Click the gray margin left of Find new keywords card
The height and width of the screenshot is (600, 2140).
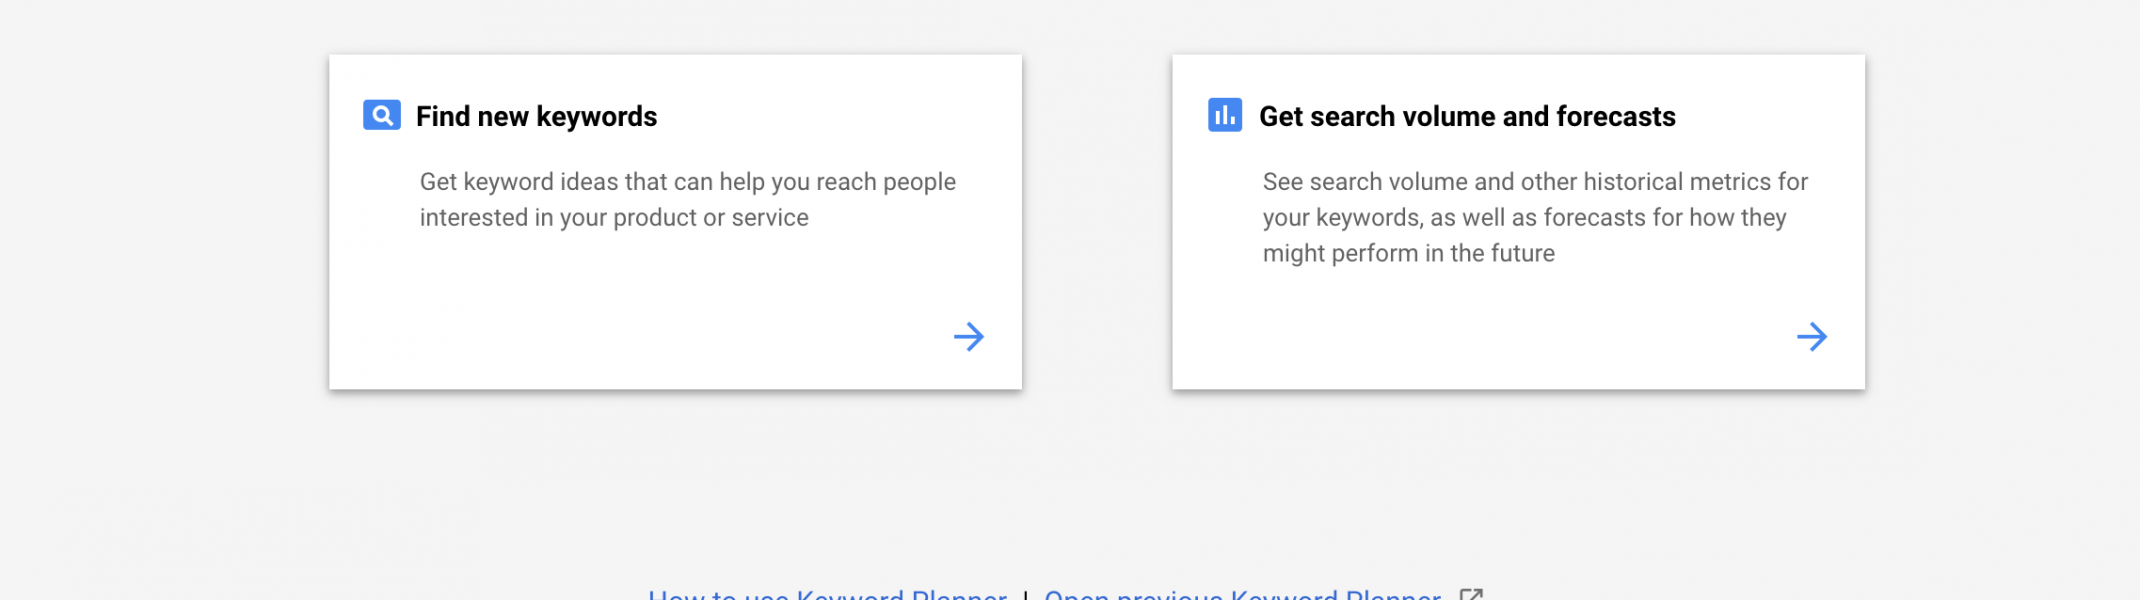[165, 222]
